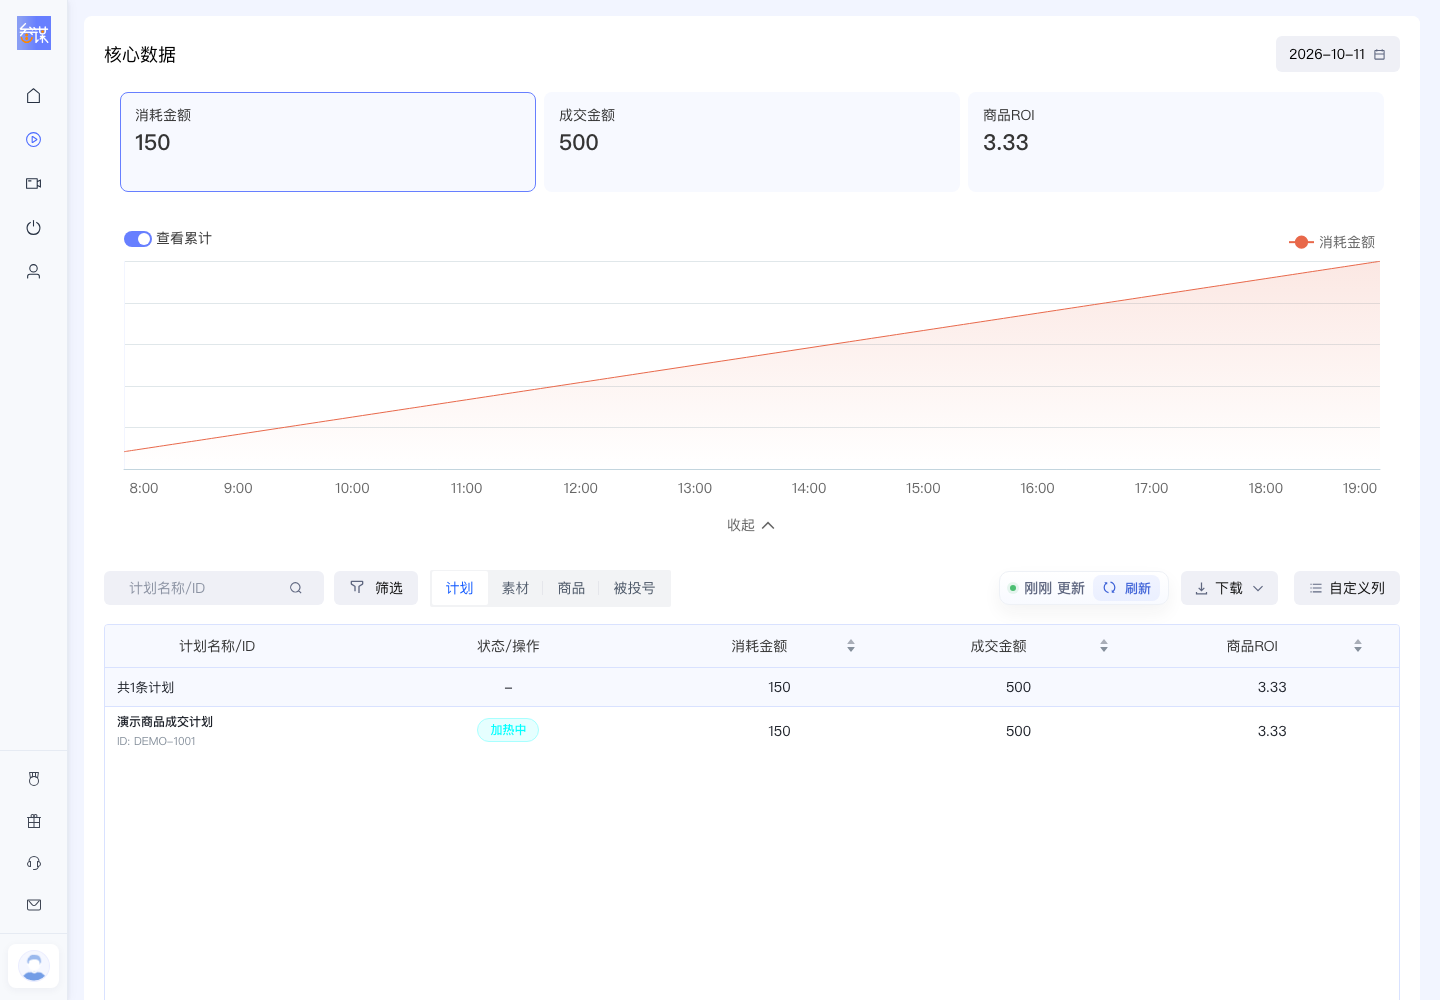Click the medal icon in the sidebar
Image resolution: width=1440 pixels, height=1000 pixels.
pyautogui.click(x=34, y=779)
